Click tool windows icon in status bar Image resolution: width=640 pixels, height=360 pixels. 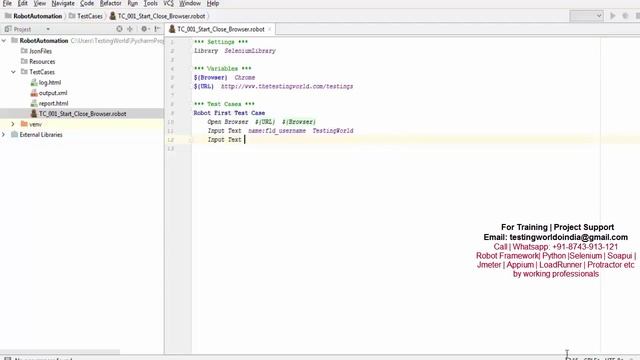(7, 358)
